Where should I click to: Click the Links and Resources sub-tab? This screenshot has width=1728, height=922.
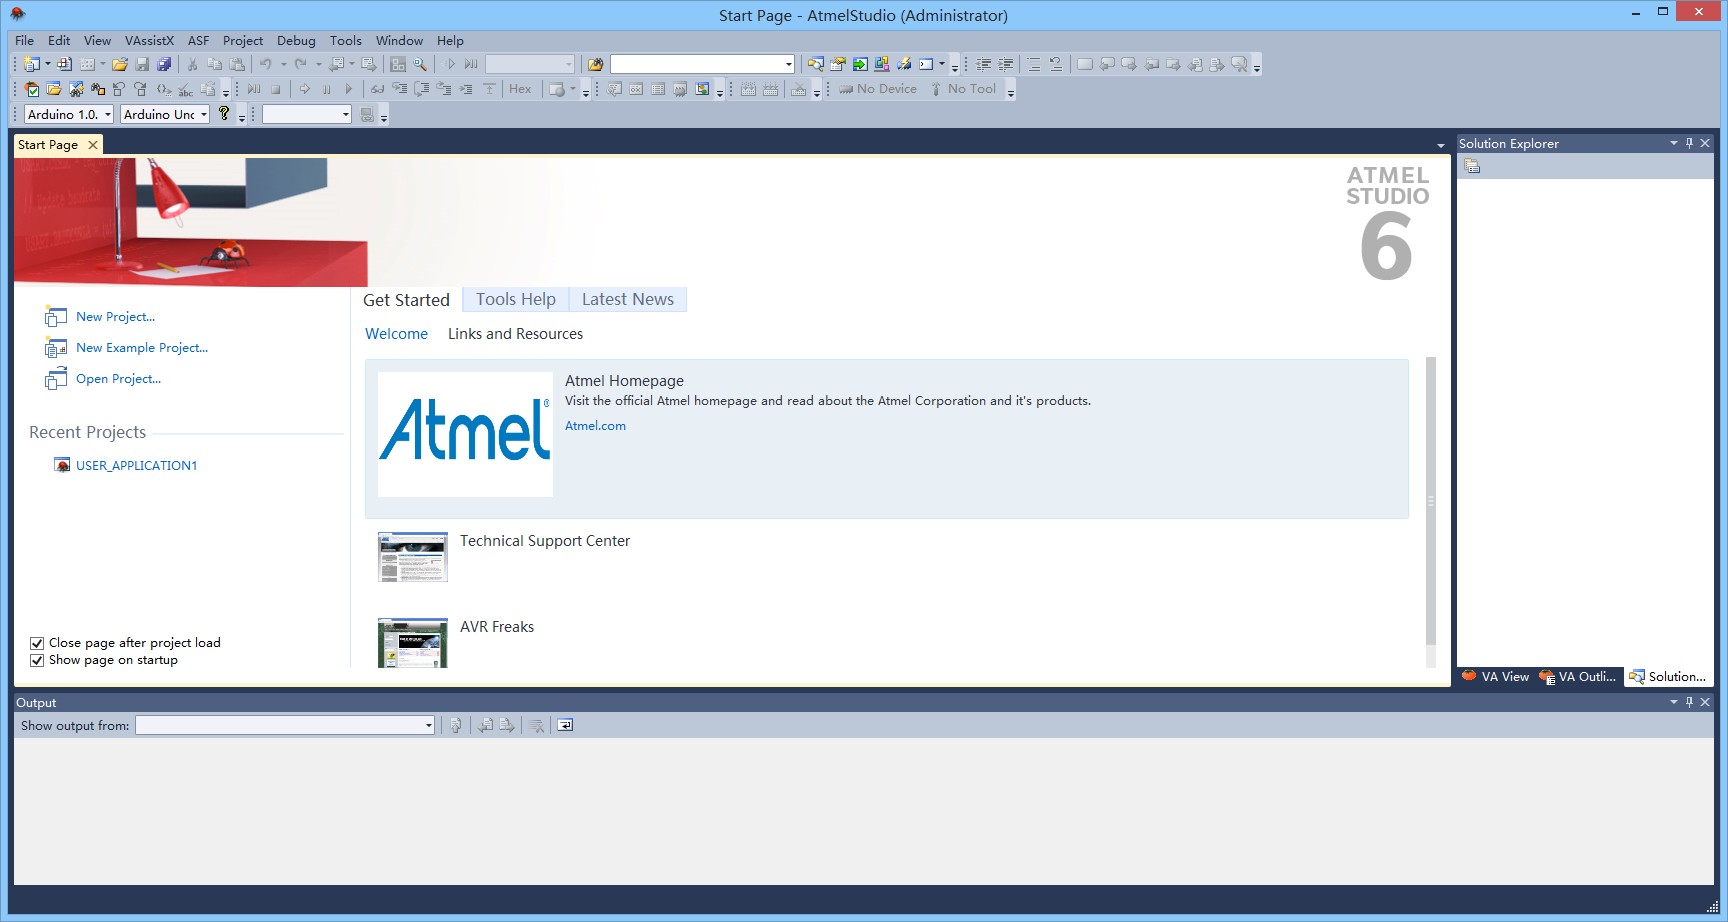515,334
